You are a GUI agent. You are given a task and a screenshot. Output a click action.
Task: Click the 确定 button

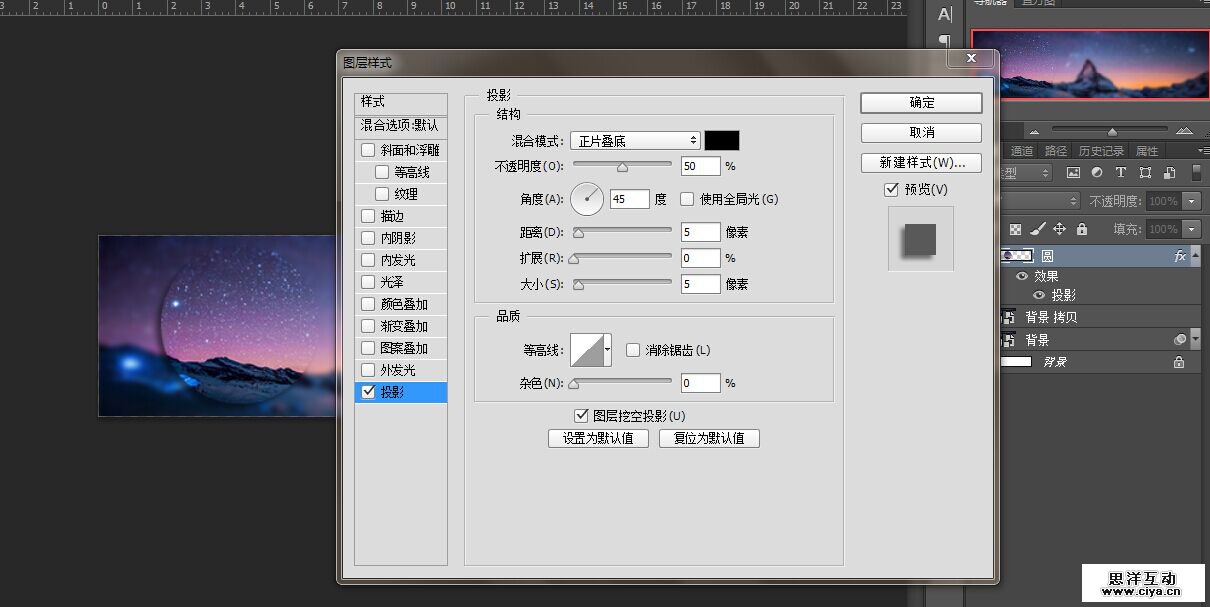(x=921, y=103)
